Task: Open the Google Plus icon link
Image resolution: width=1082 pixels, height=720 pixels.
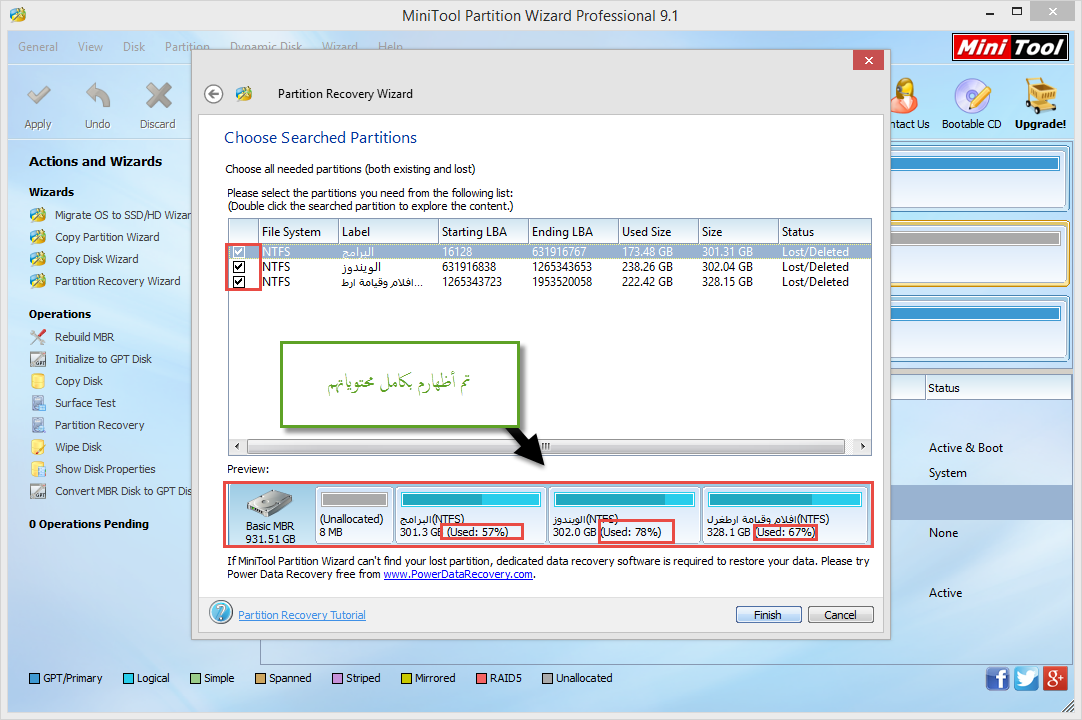Action: [x=1055, y=679]
